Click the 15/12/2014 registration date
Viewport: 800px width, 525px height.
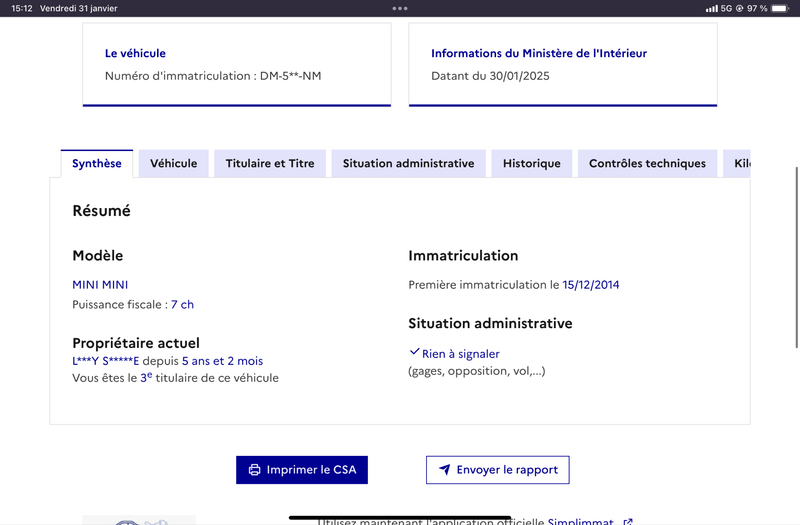click(x=591, y=285)
